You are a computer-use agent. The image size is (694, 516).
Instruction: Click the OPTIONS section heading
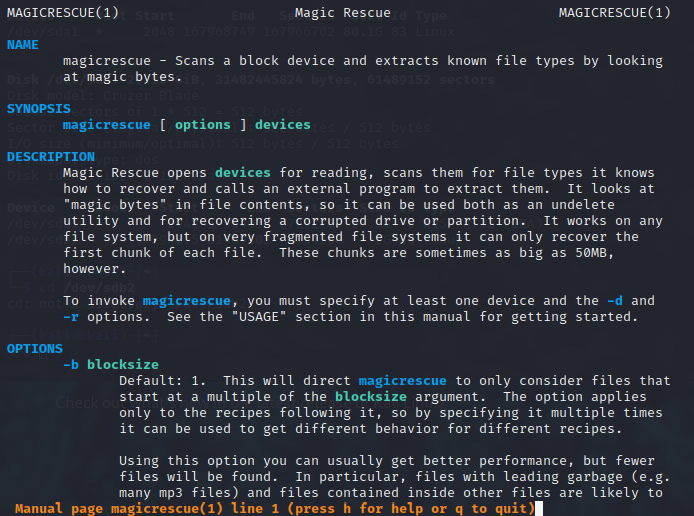click(x=35, y=349)
